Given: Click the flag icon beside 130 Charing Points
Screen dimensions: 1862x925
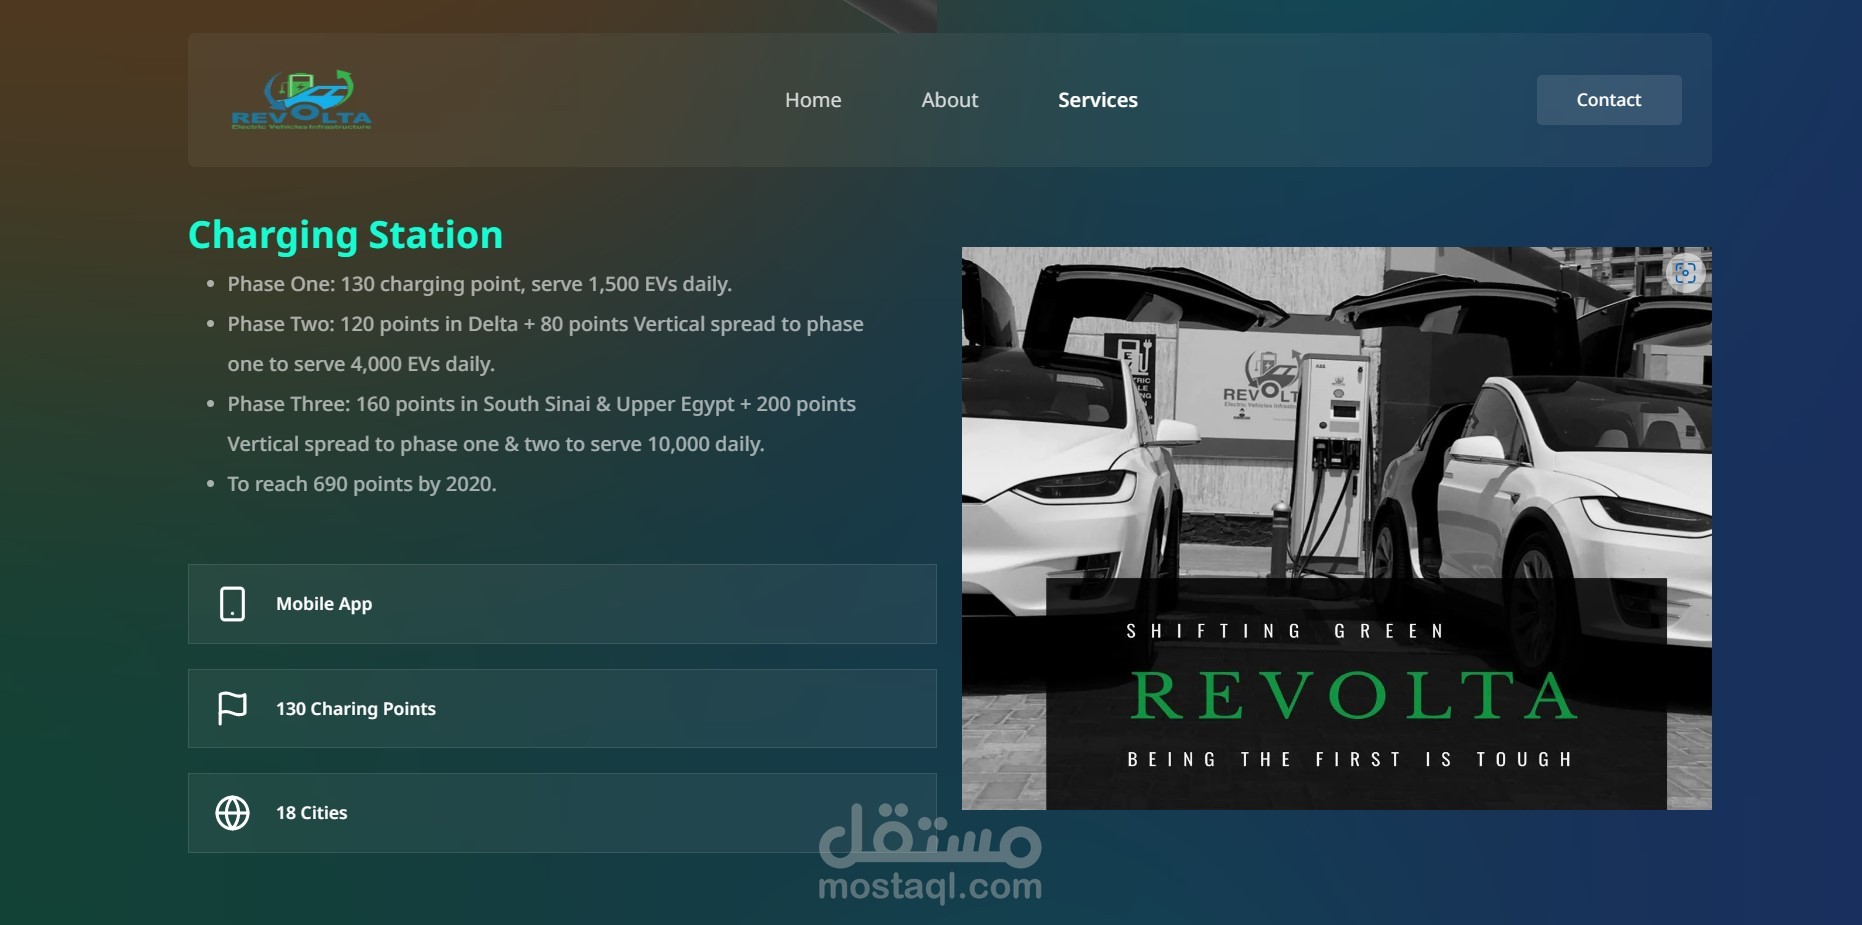Looking at the screenshot, I should (x=232, y=708).
